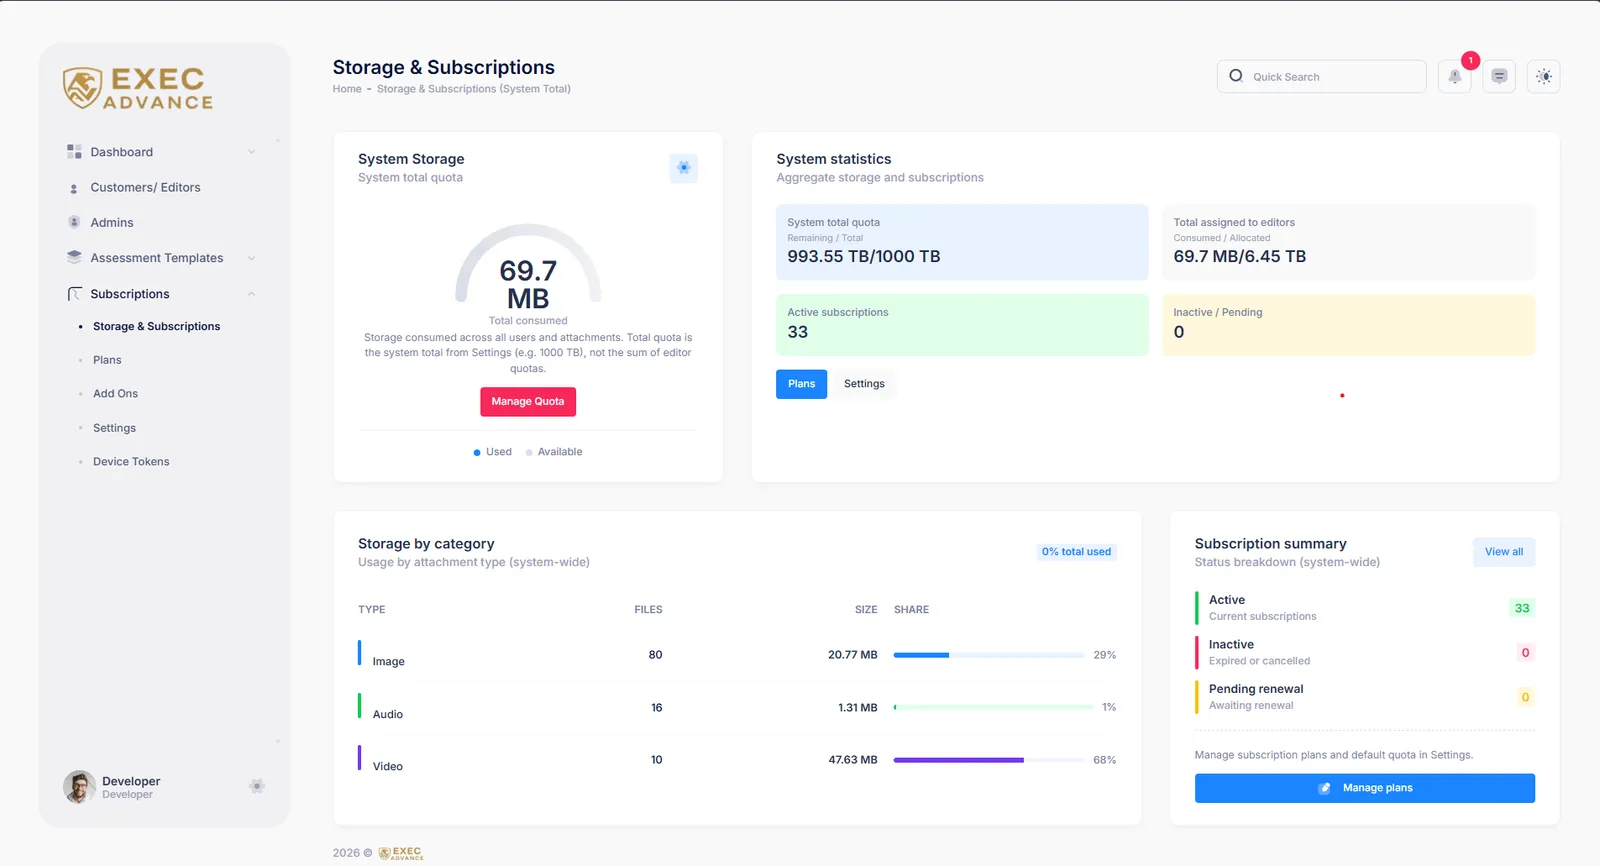
Task: Click the Exec Advance logo
Action: 139,89
